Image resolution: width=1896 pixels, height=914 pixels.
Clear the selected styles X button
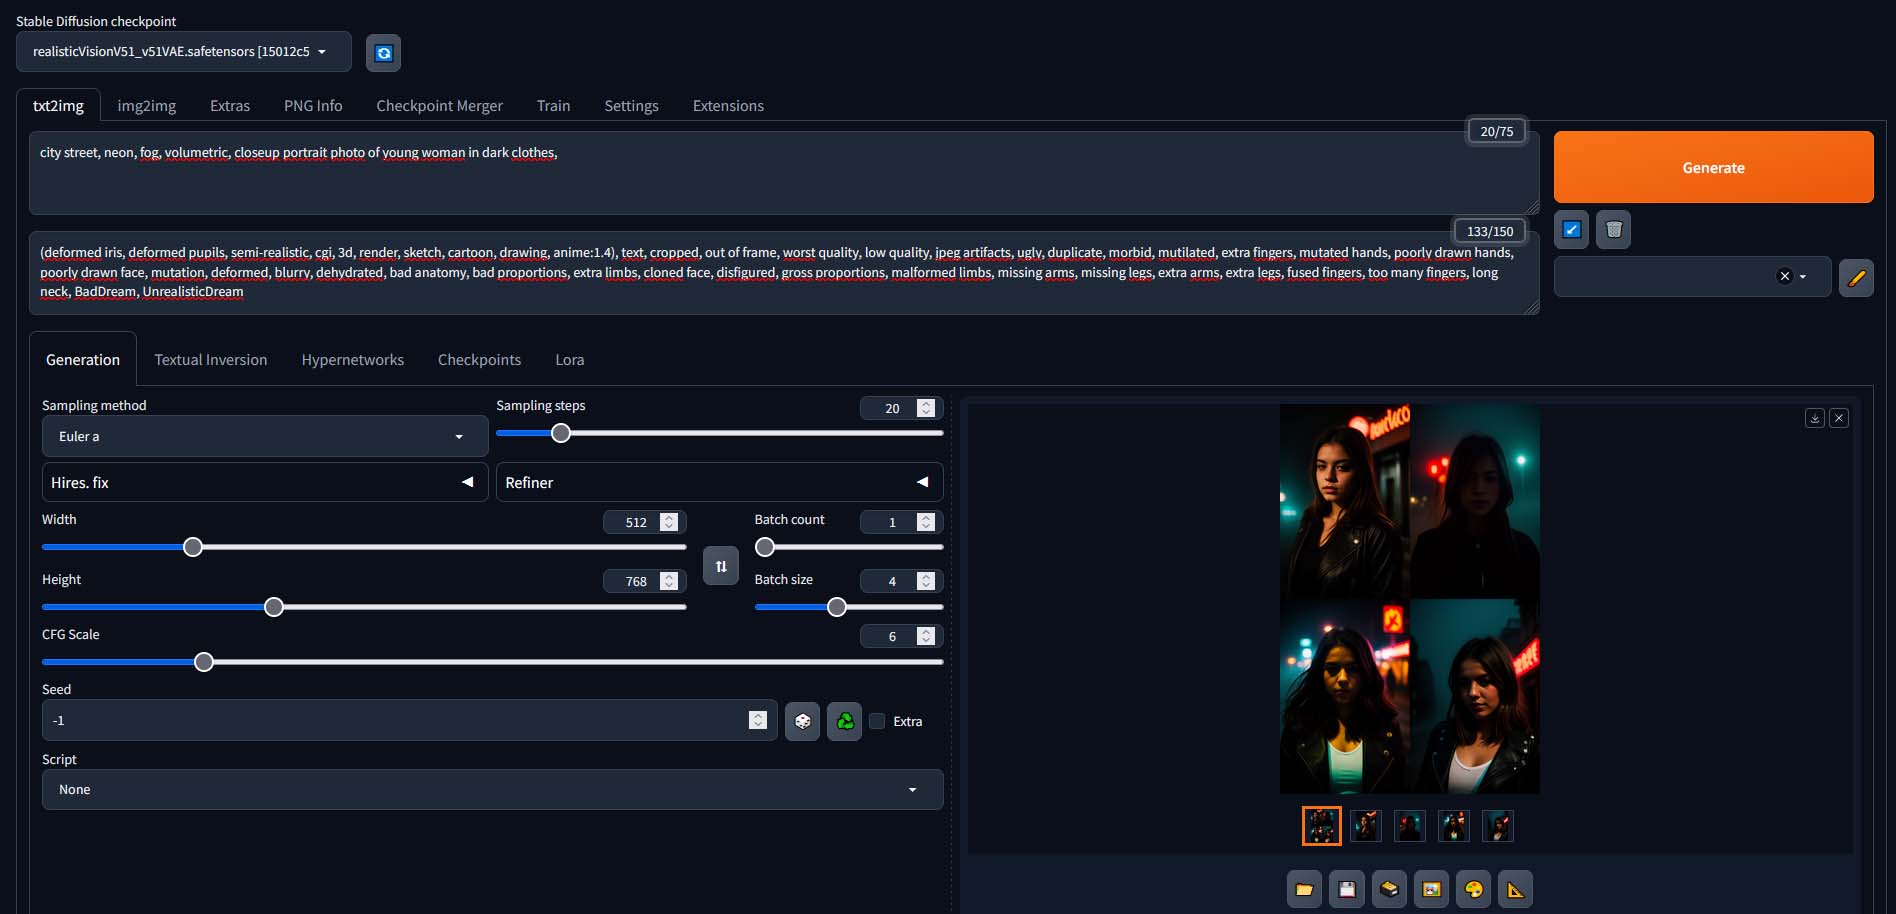point(1784,277)
